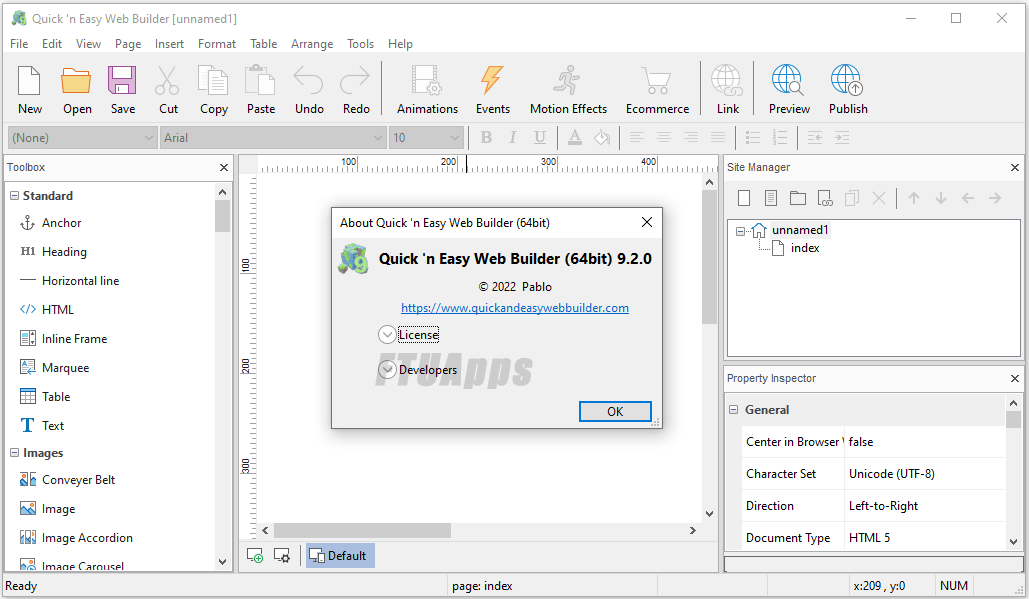Align text left
Viewport: 1029px width, 599px height.
click(x=637, y=137)
